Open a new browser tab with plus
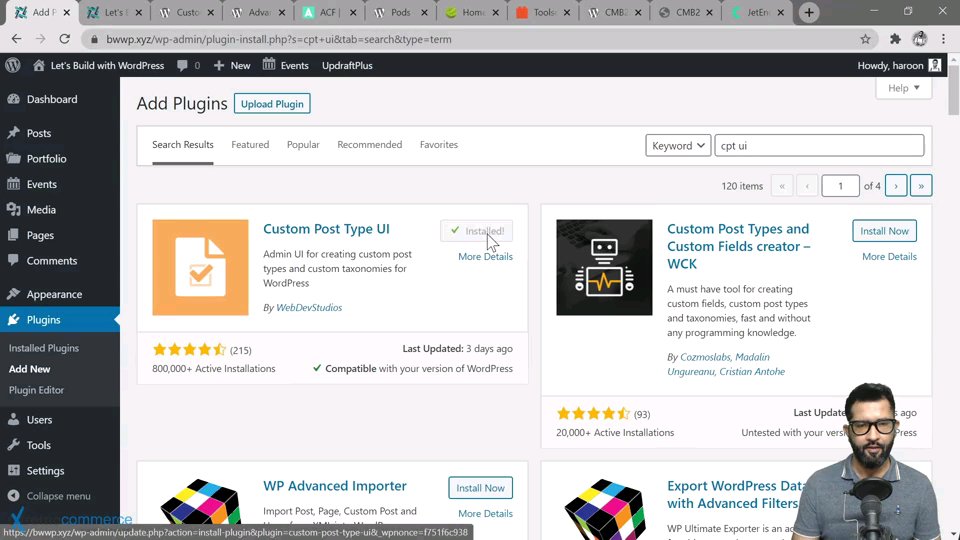 [x=809, y=12]
